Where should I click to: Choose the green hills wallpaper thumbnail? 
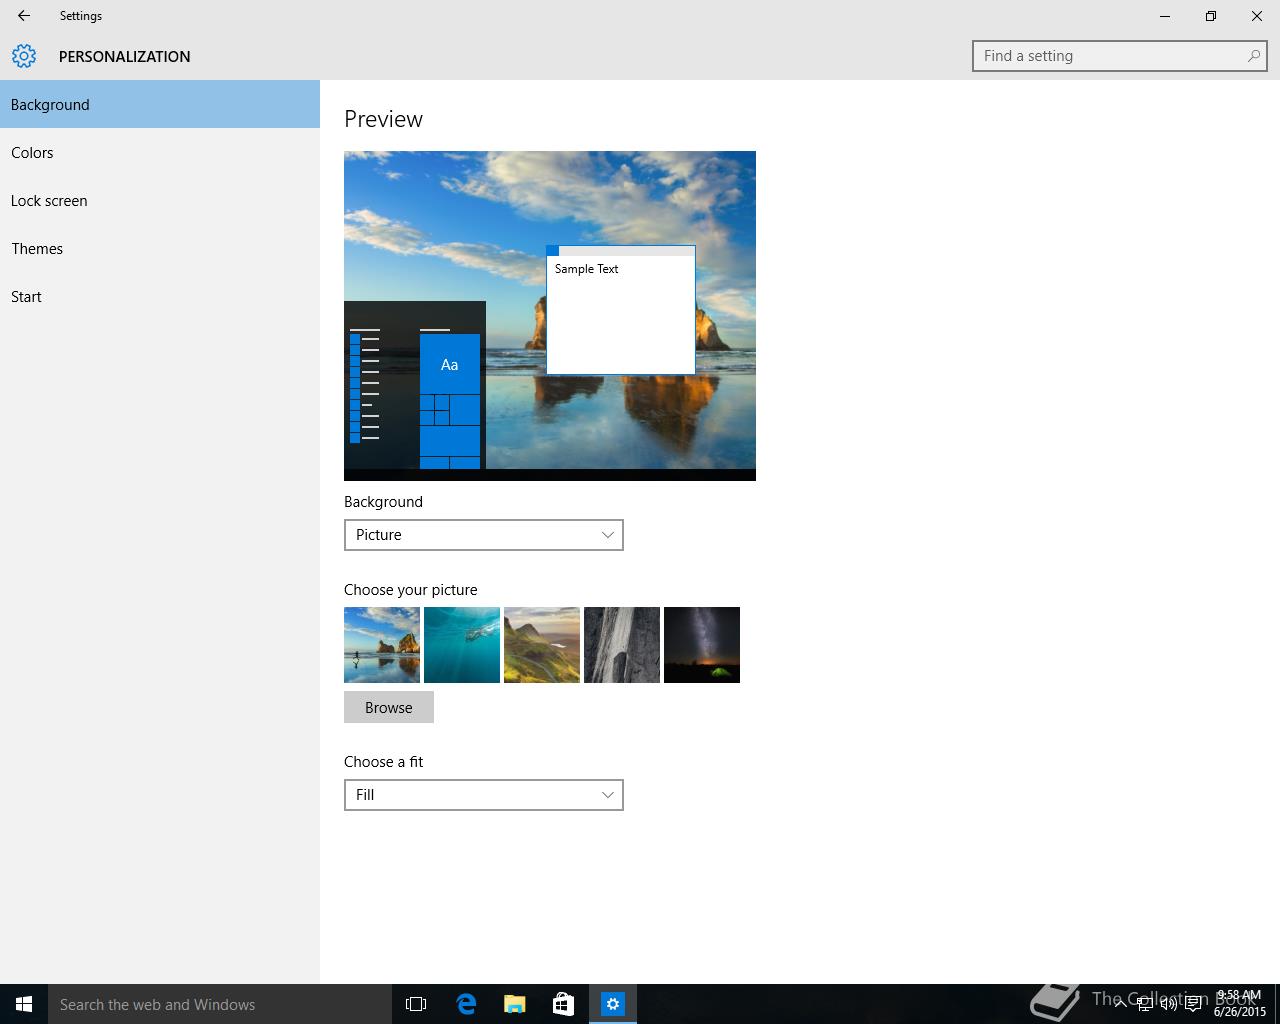coord(542,645)
